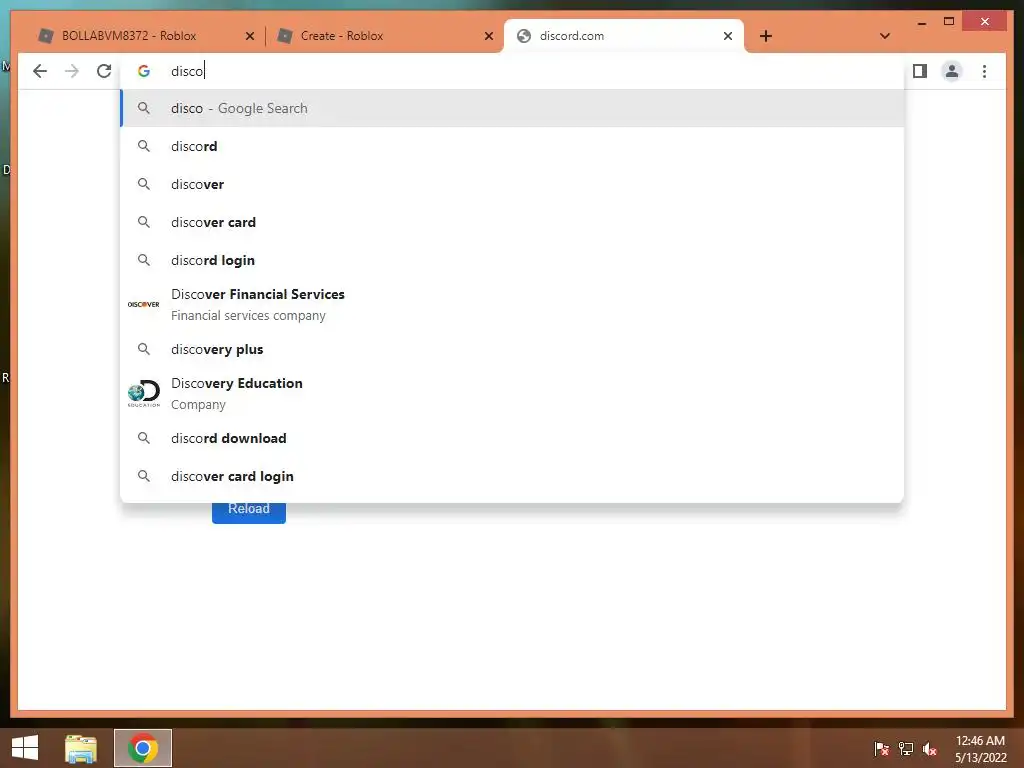Open Chrome's three-dot menu
The height and width of the screenshot is (768, 1024).
coord(984,71)
